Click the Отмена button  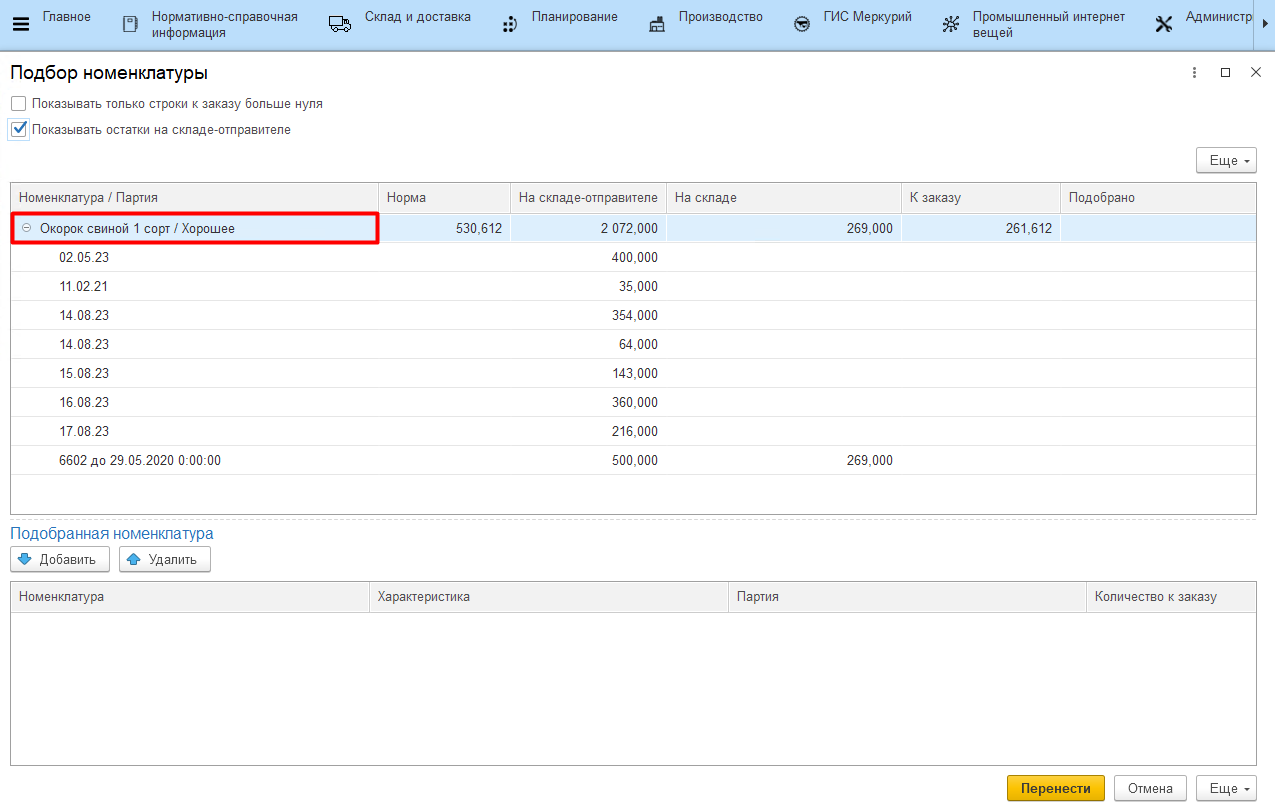point(1149,788)
